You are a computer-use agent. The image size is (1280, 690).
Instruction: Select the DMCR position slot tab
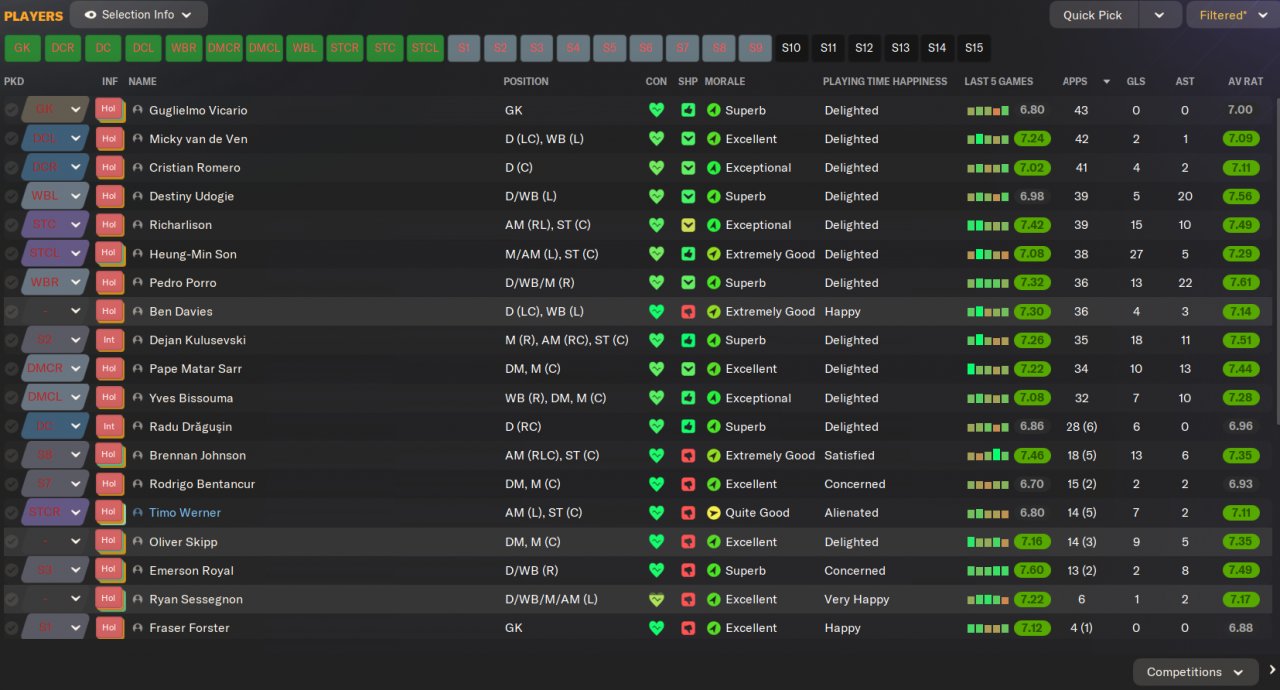click(224, 48)
